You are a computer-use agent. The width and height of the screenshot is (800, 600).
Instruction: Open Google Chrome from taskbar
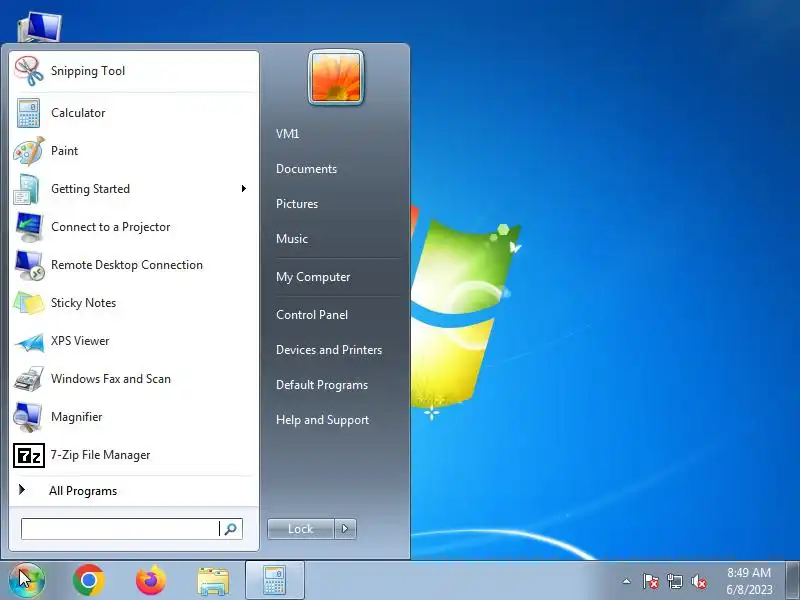point(89,581)
